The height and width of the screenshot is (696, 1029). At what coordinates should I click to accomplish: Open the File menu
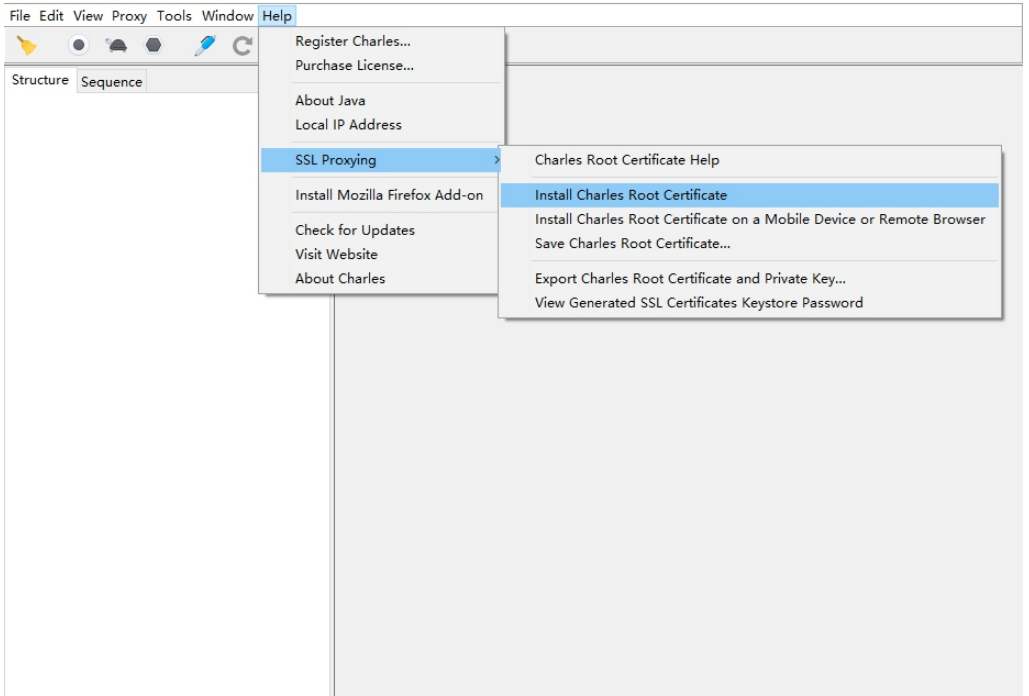(x=20, y=16)
